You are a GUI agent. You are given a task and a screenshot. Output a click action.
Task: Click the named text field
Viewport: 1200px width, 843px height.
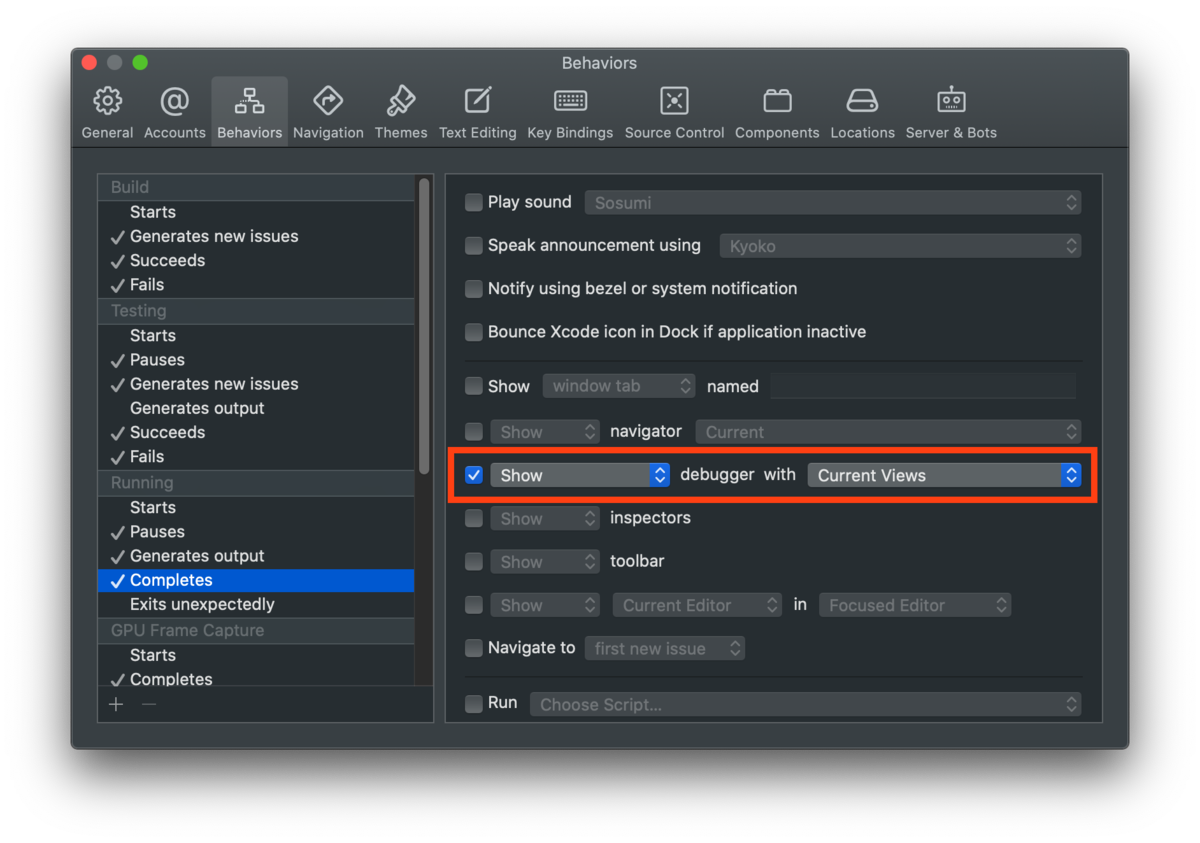(924, 386)
